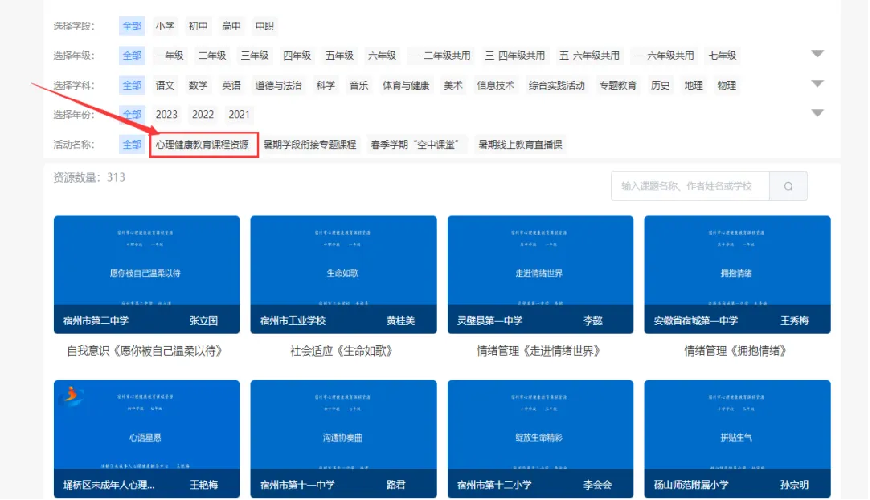Filter by subject 科学
Screen dimensions: 870x500
(x=326, y=85)
